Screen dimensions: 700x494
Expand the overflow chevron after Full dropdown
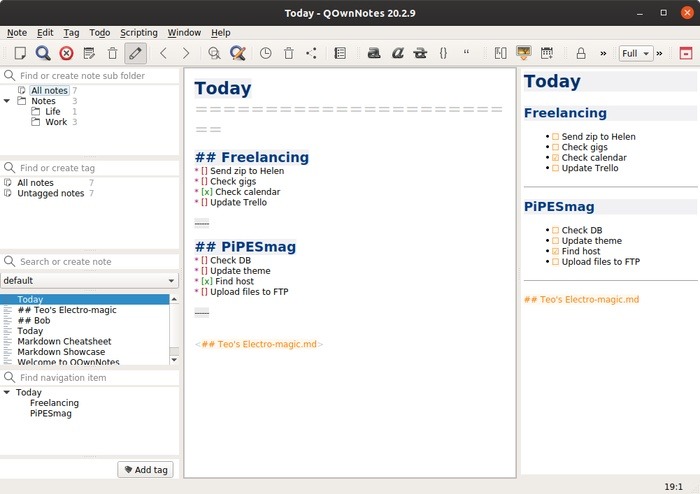(x=659, y=54)
